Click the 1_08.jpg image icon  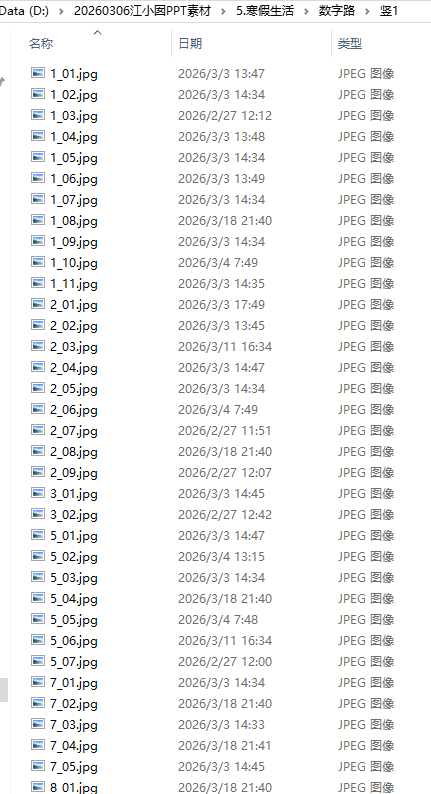coord(37,220)
